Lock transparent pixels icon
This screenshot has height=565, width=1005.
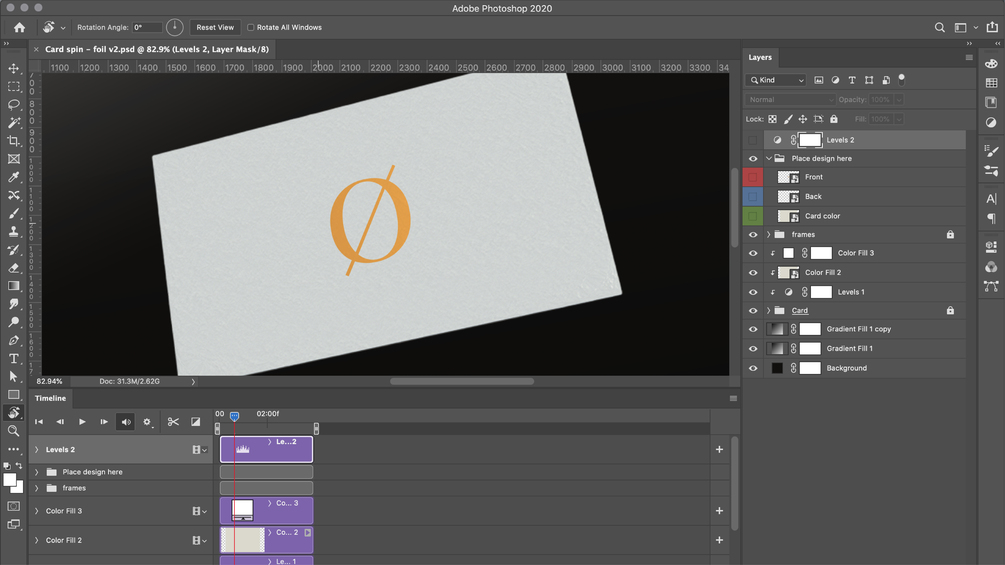[772, 119]
